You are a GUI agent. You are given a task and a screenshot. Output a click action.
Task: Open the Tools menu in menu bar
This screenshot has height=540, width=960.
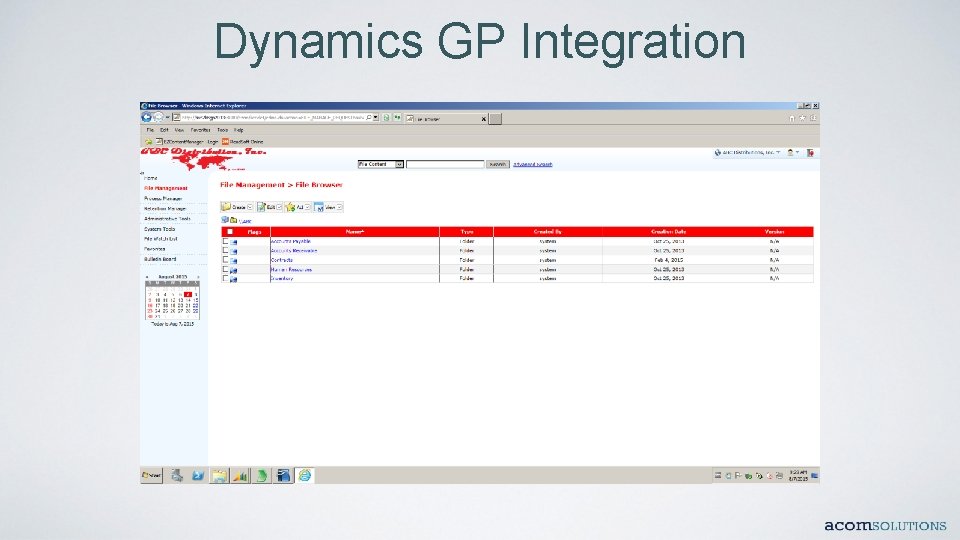coord(222,130)
